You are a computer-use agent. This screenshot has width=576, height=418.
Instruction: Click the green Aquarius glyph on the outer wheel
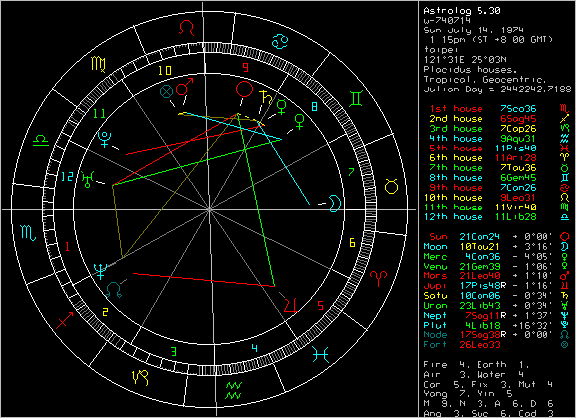(234, 390)
